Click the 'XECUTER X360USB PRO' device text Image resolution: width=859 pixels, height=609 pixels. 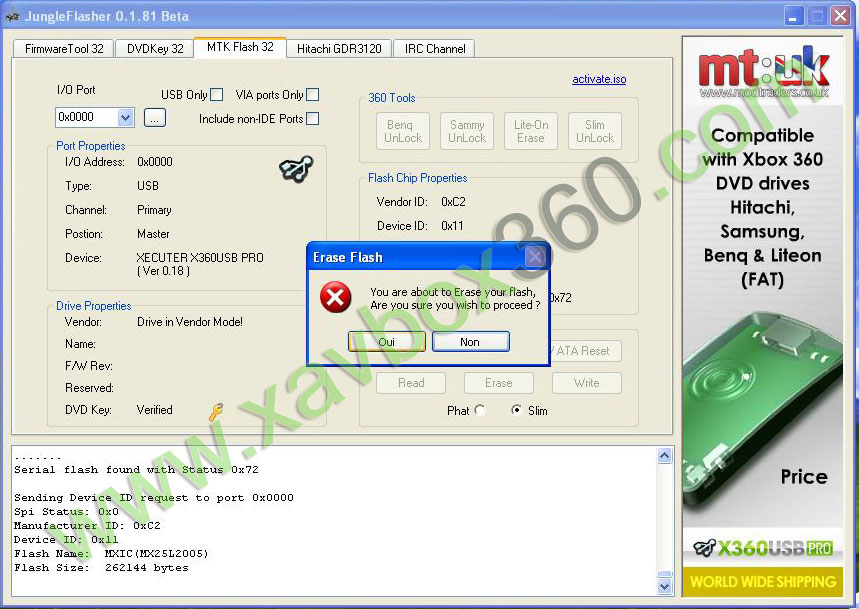tap(200, 258)
